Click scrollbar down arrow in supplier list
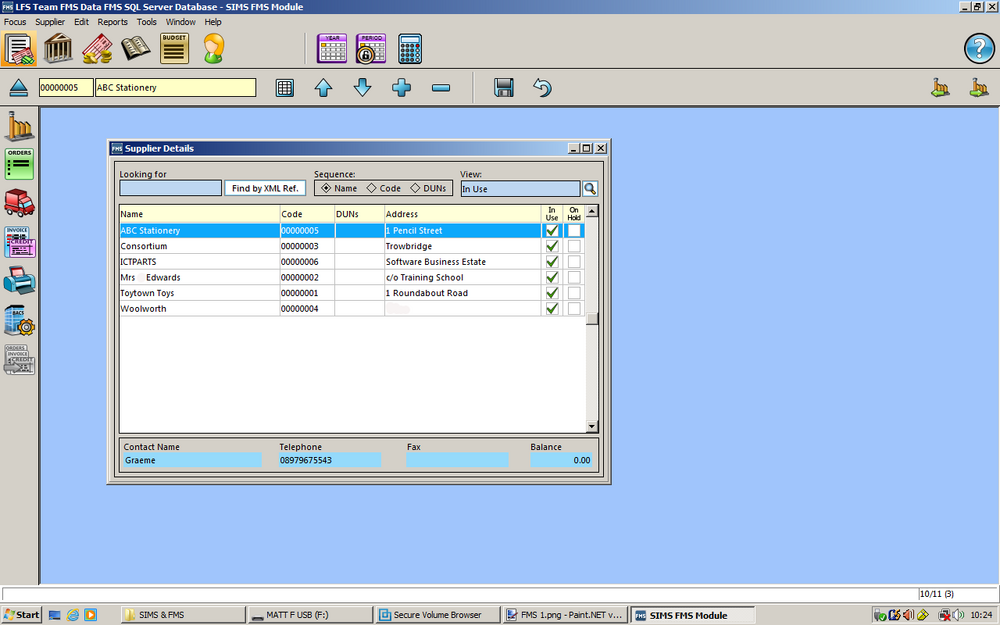 [x=592, y=426]
